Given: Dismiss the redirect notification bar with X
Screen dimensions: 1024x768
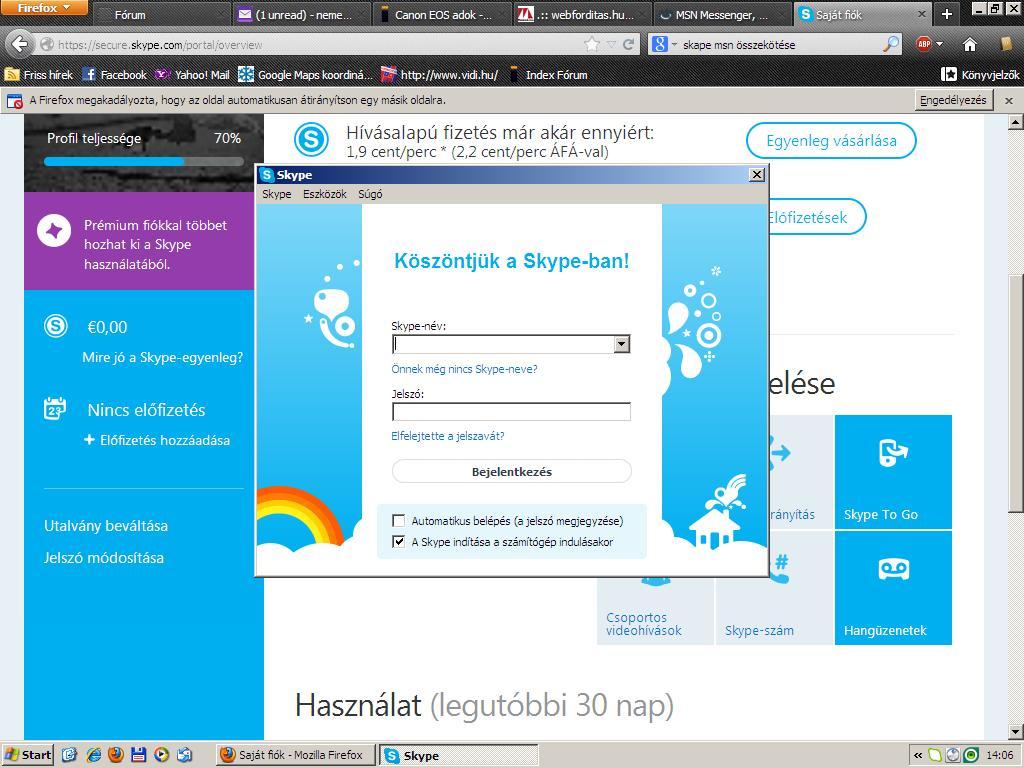Looking at the screenshot, I should pos(1008,101).
